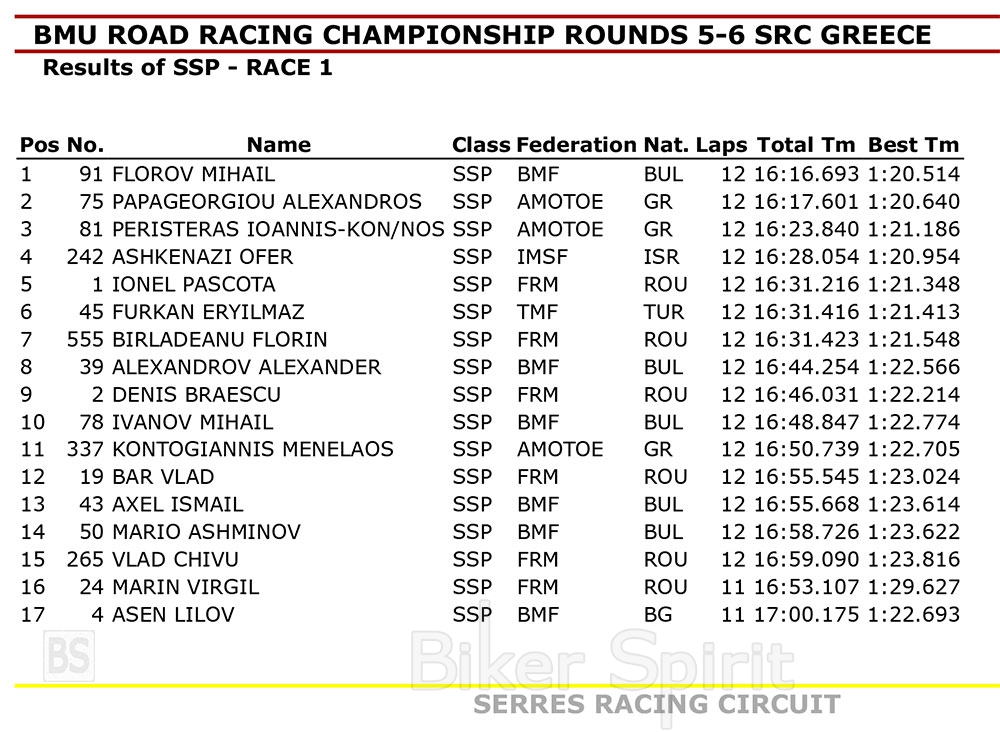This screenshot has height=732, width=1000.
Task: Click the BS logo watermark
Action: (68, 657)
